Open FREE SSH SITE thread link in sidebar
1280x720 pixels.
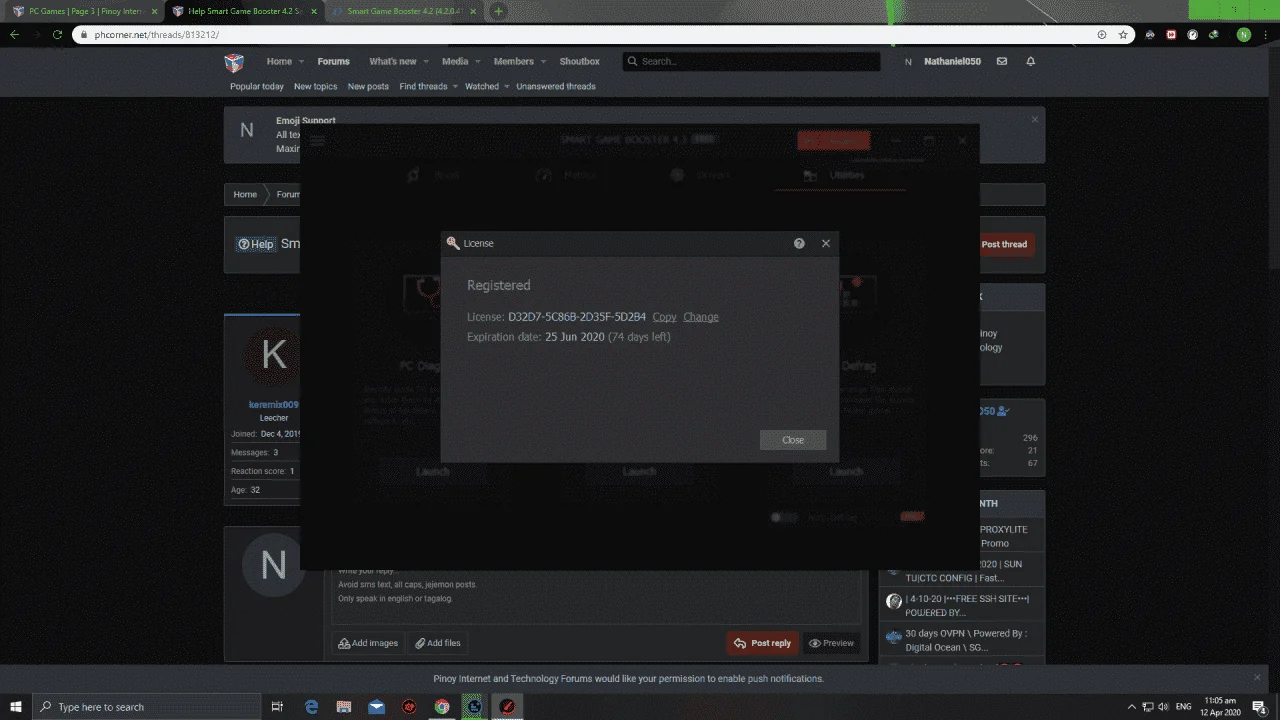967,605
